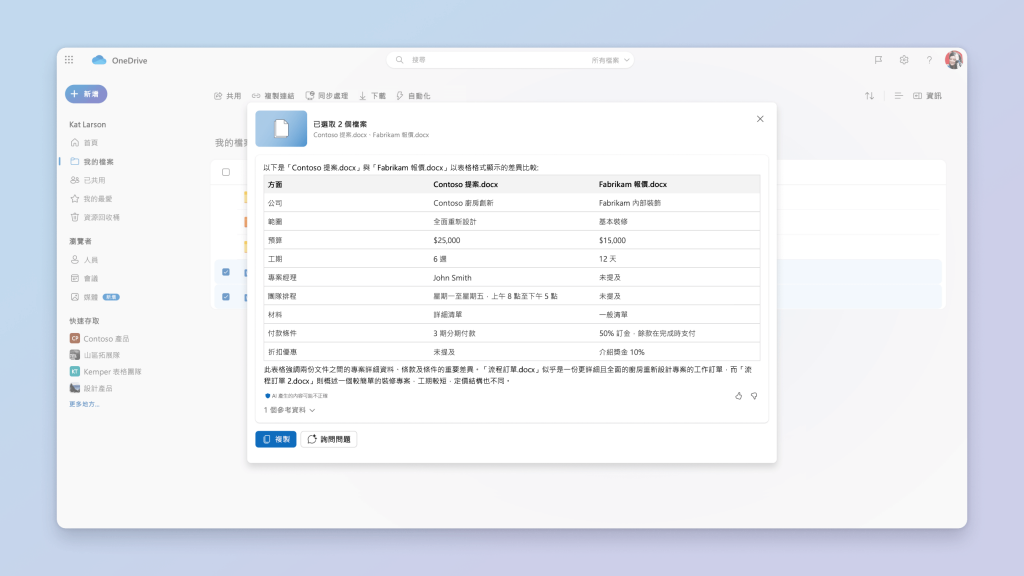
Task: Open 資源回收桶 recycle bin in sidebar
Action: point(95,217)
